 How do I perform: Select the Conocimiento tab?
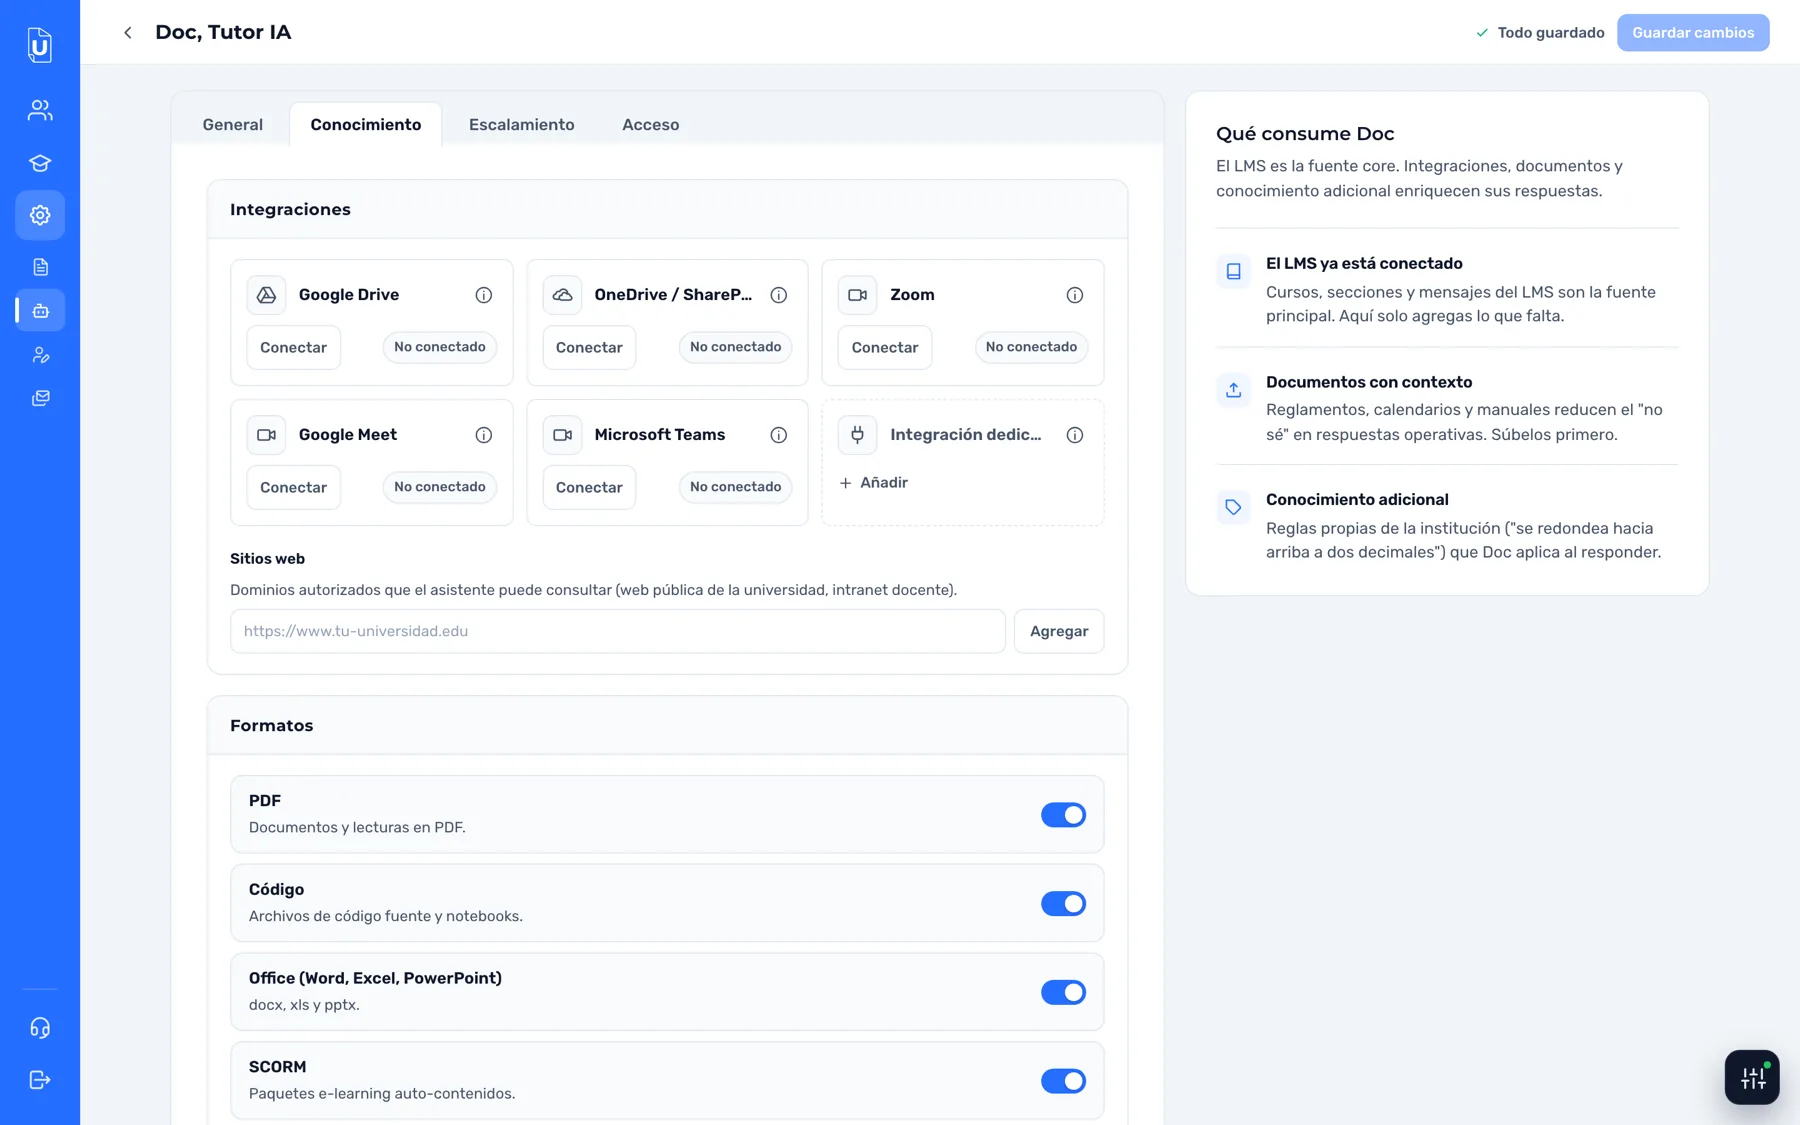366,125
